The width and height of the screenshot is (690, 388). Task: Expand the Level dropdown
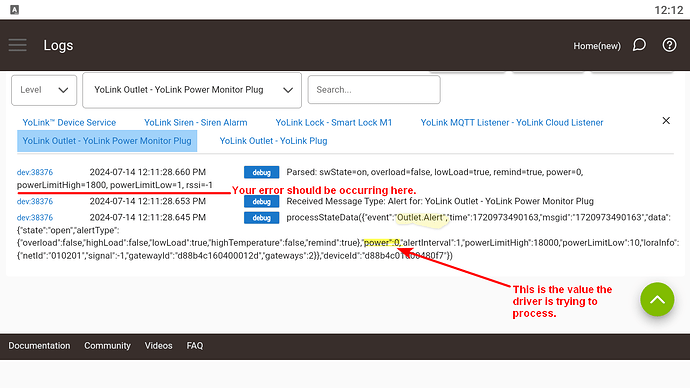(x=44, y=90)
